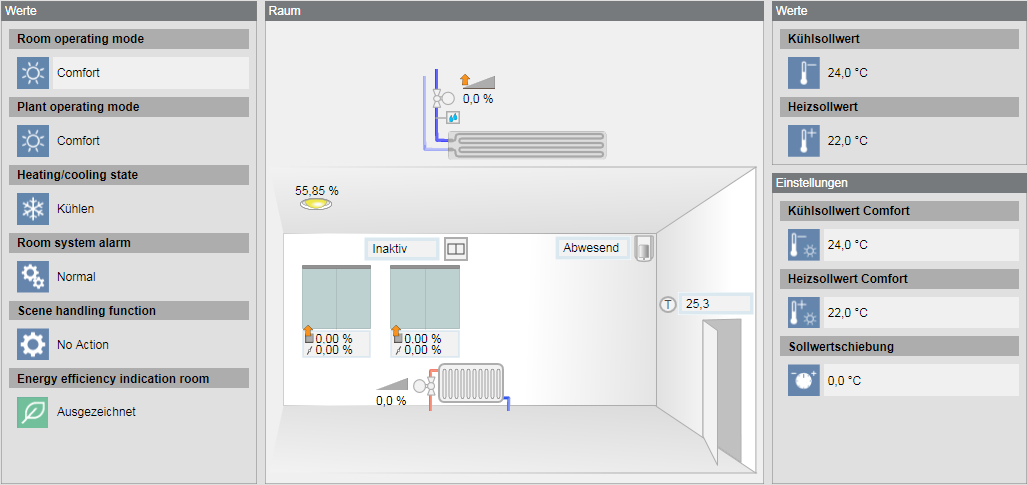Viewport: 1027px width, 485px height.
Task: Click the green leaf energy efficiency icon
Action: [33, 412]
